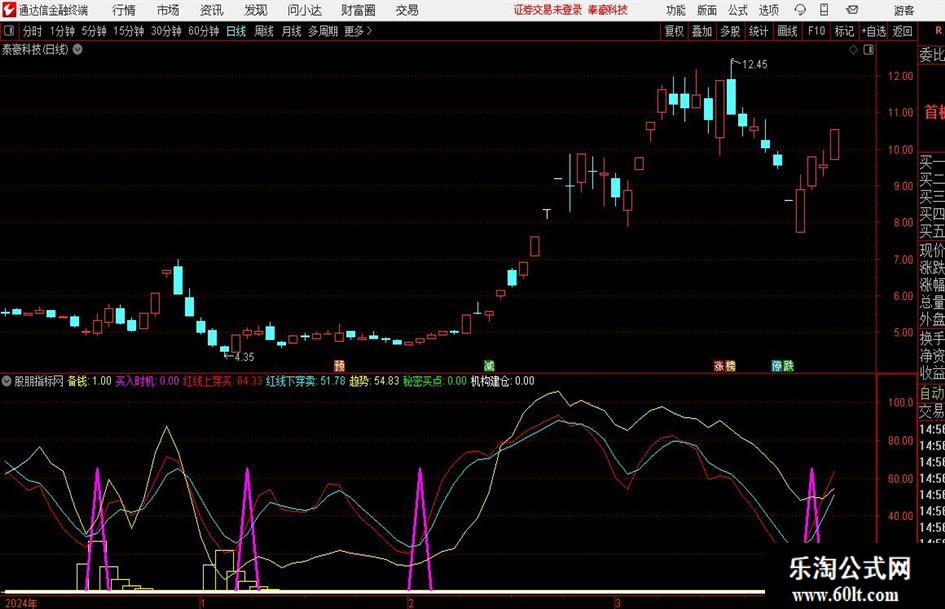Switch to 1分钟 period
This screenshot has width=945, height=609.
[x=61, y=31]
